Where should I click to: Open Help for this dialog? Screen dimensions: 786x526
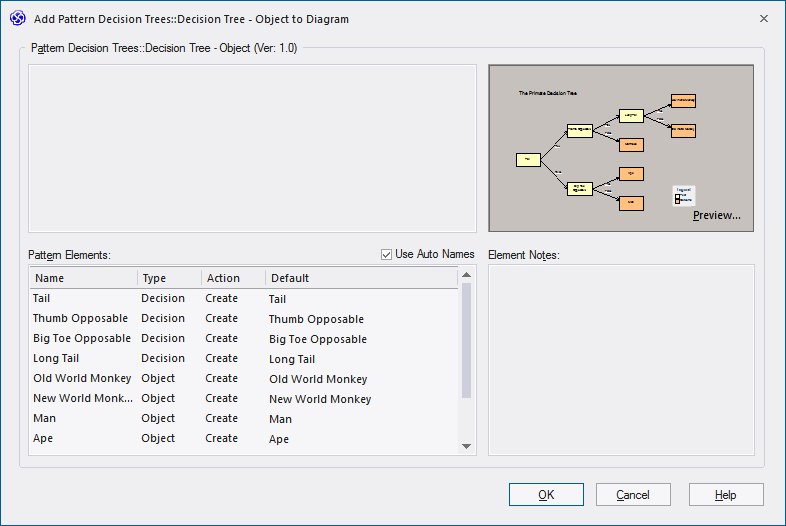click(x=726, y=495)
